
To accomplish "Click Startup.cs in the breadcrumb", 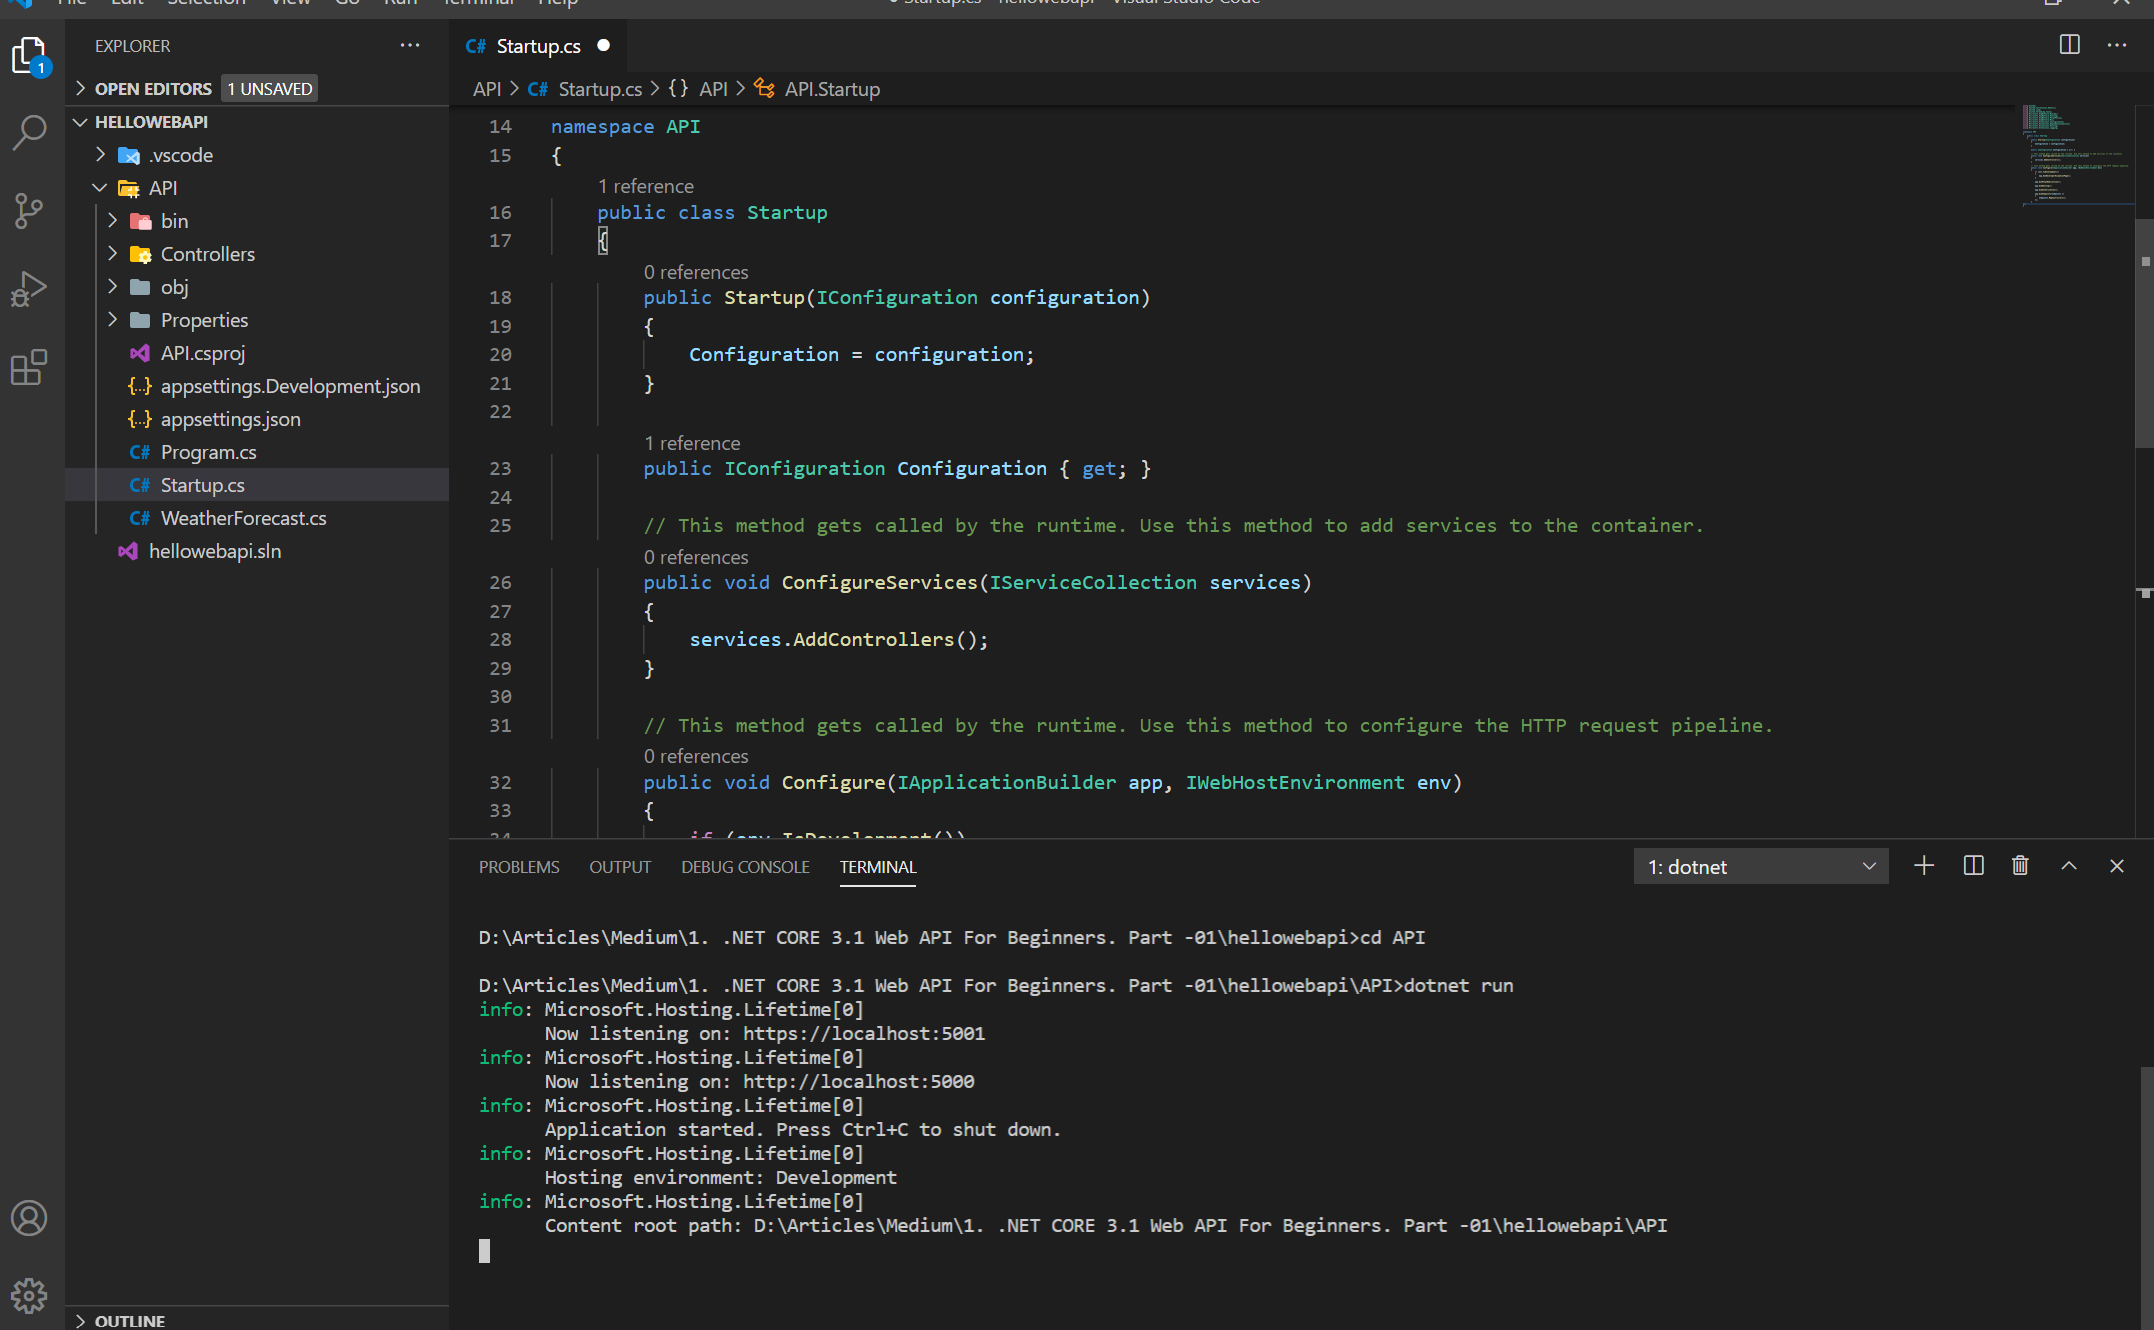I will click(600, 89).
